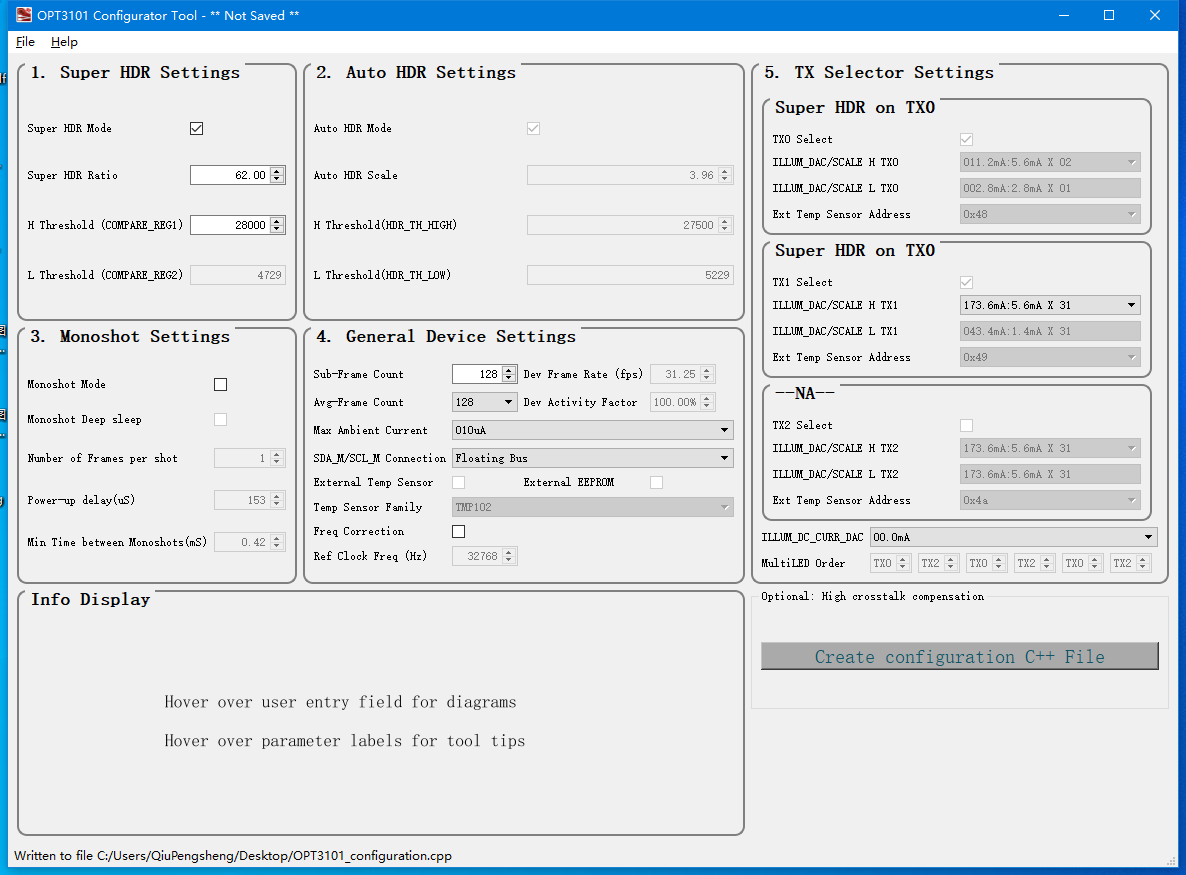Open the 0x4a Ext Temp Sensor Address dropdown
The width and height of the screenshot is (1186, 875).
(1050, 500)
